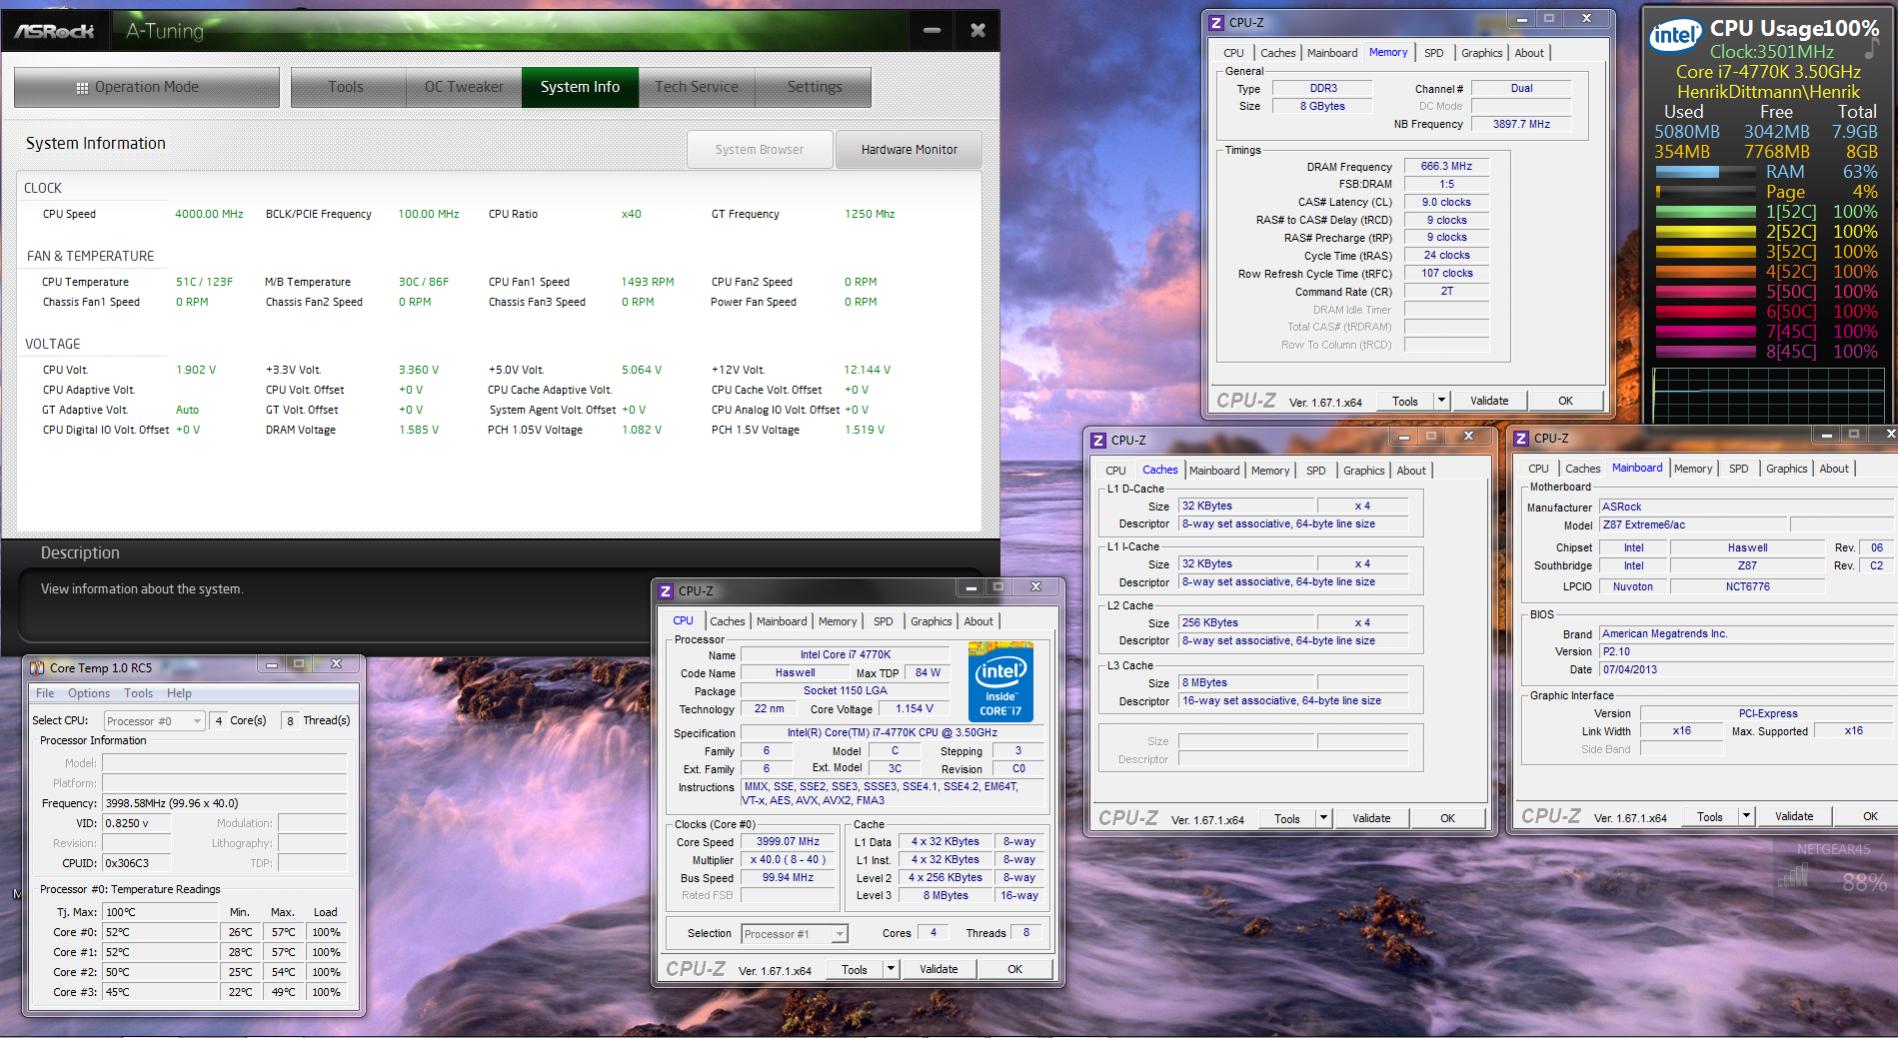This screenshot has height=1038, width=1898.
Task: Click the green core 1 usage bar
Action: [1705, 212]
